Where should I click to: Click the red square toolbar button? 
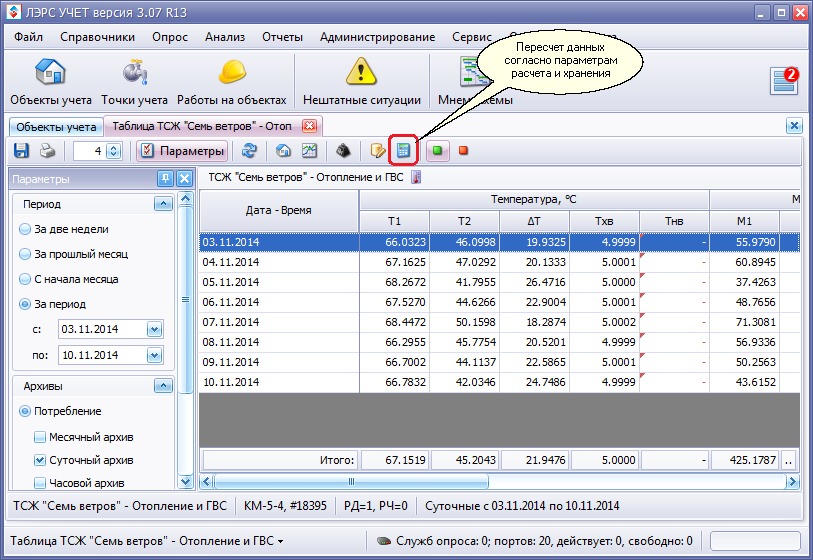(x=464, y=151)
